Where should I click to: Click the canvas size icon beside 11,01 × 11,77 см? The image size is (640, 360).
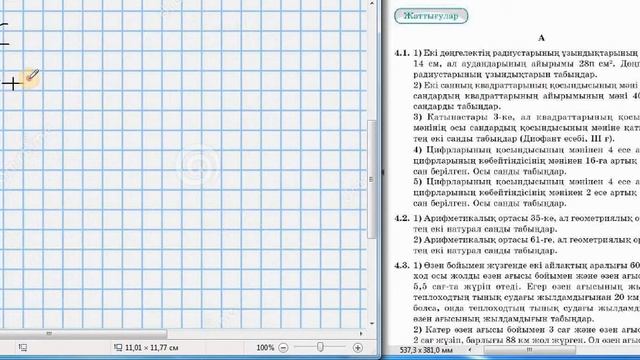tap(118, 348)
